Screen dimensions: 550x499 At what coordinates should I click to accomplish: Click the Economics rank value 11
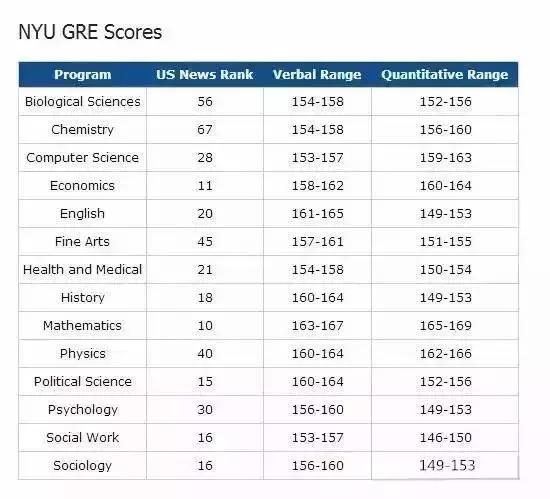pyautogui.click(x=205, y=186)
